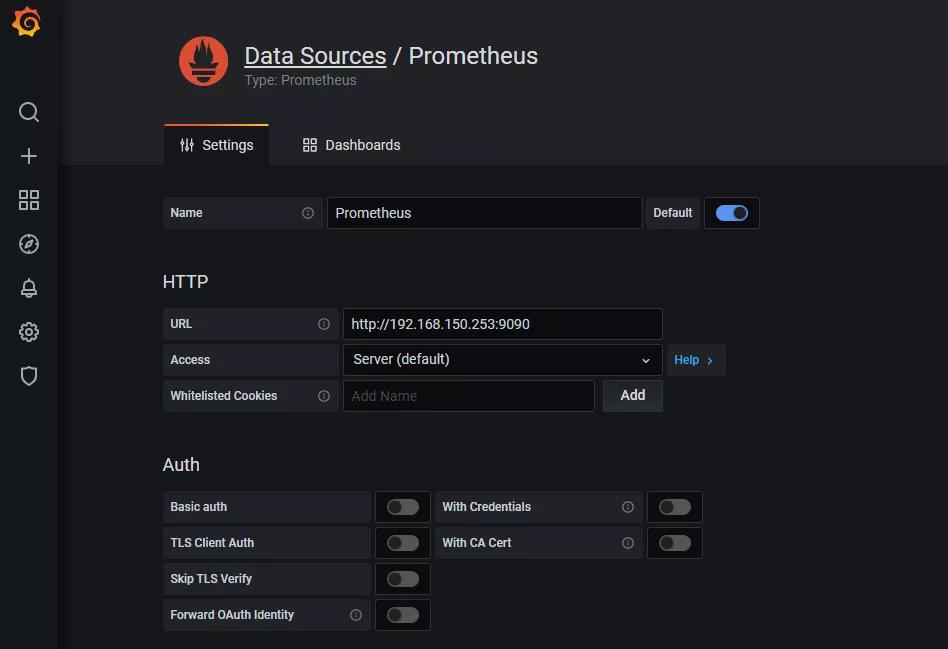Turn on the TLS Client Auth toggle
This screenshot has width=948, height=649.
403,543
